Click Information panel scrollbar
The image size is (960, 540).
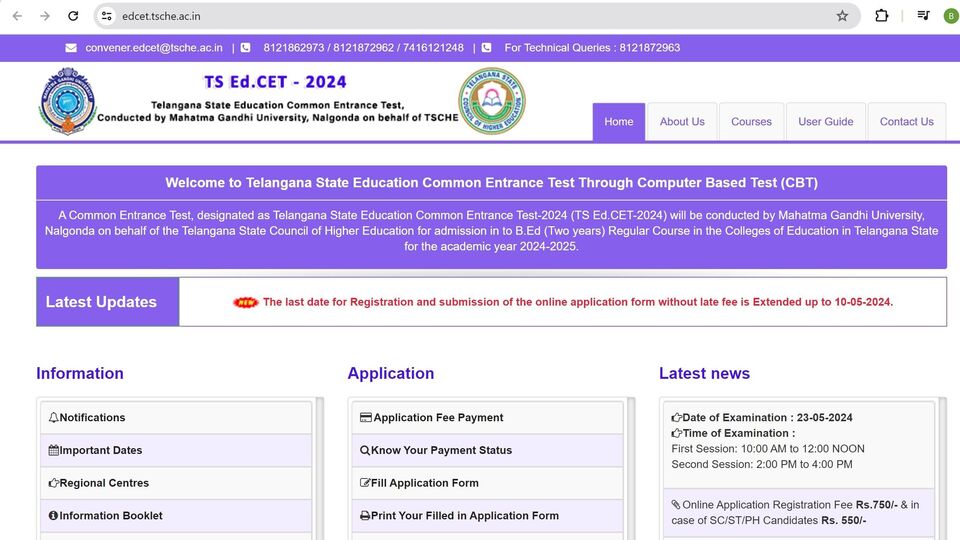pyautogui.click(x=319, y=469)
